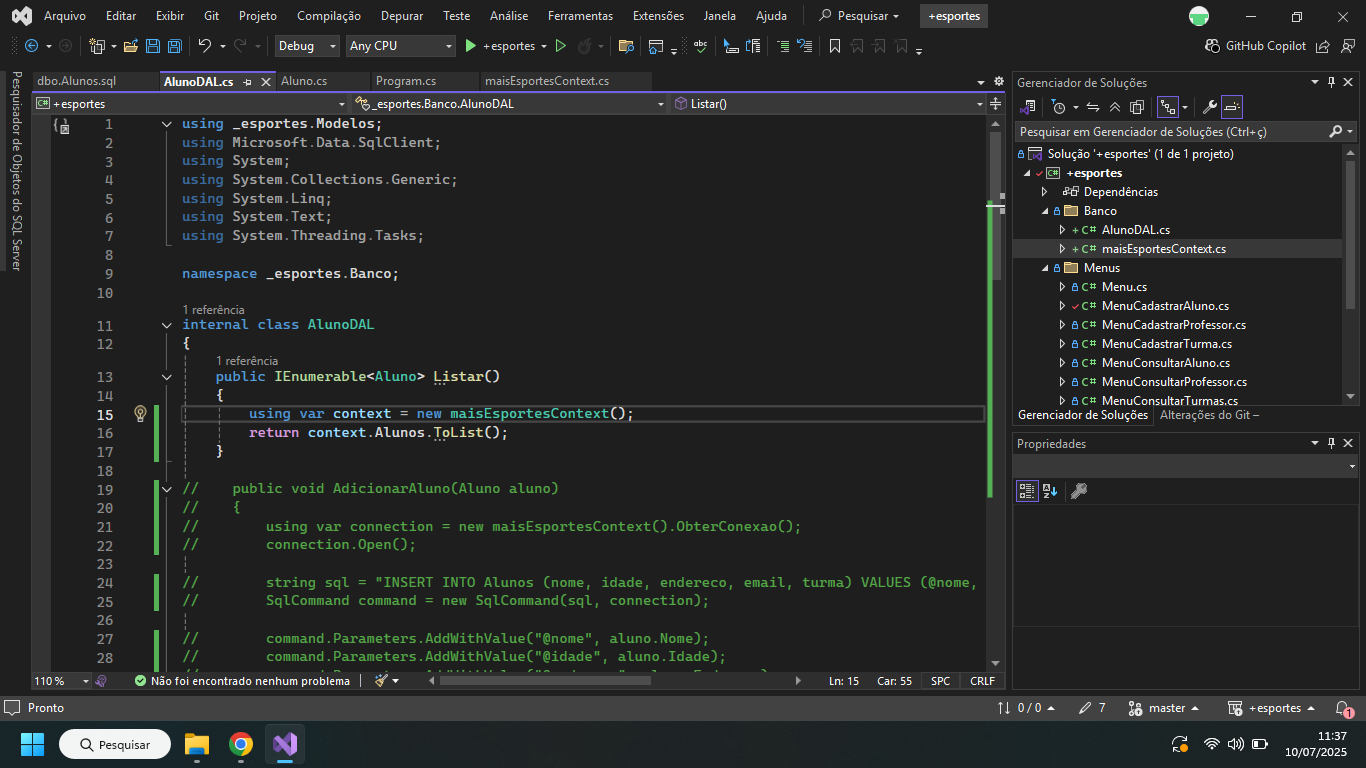Click the Solution Explorer views switch icon

coord(1029,107)
